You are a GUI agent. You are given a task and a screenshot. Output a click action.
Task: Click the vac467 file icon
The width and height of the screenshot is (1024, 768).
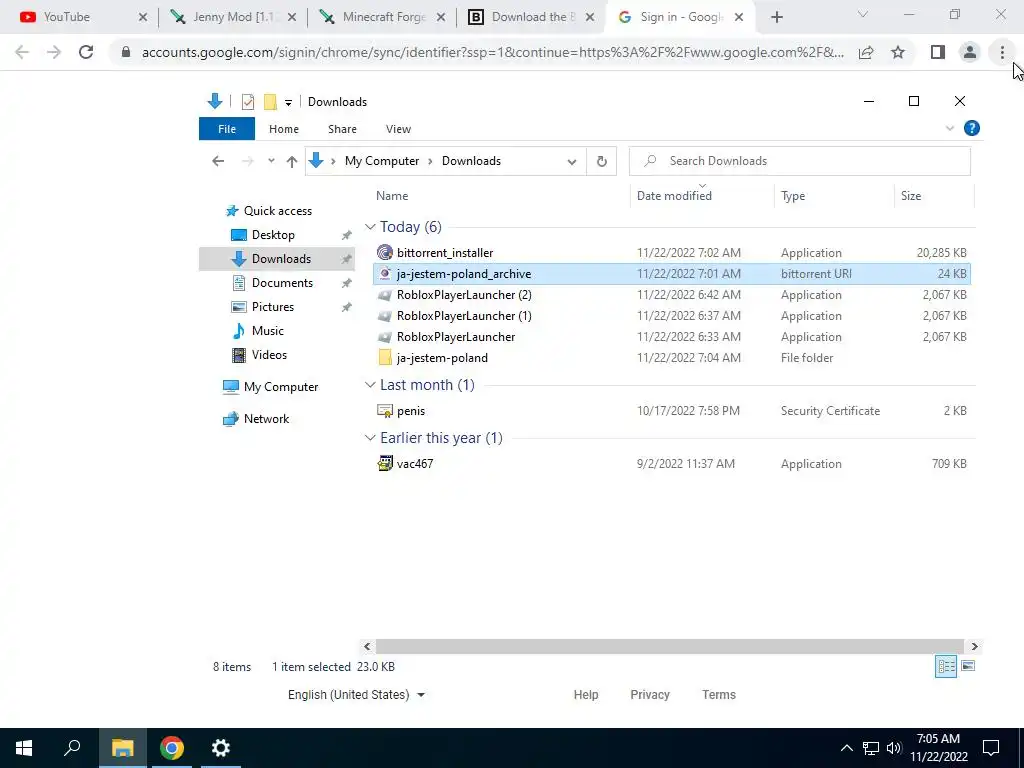pos(385,463)
